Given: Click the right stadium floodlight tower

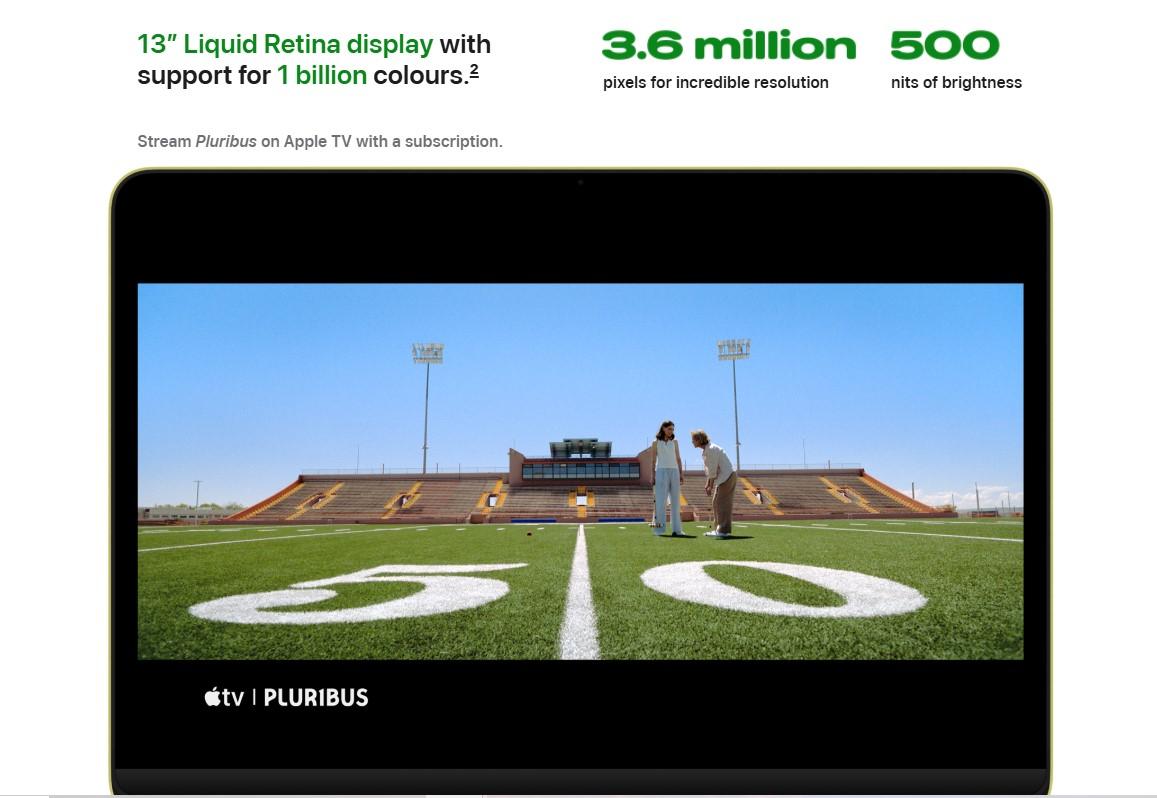Looking at the screenshot, I should tap(734, 404).
